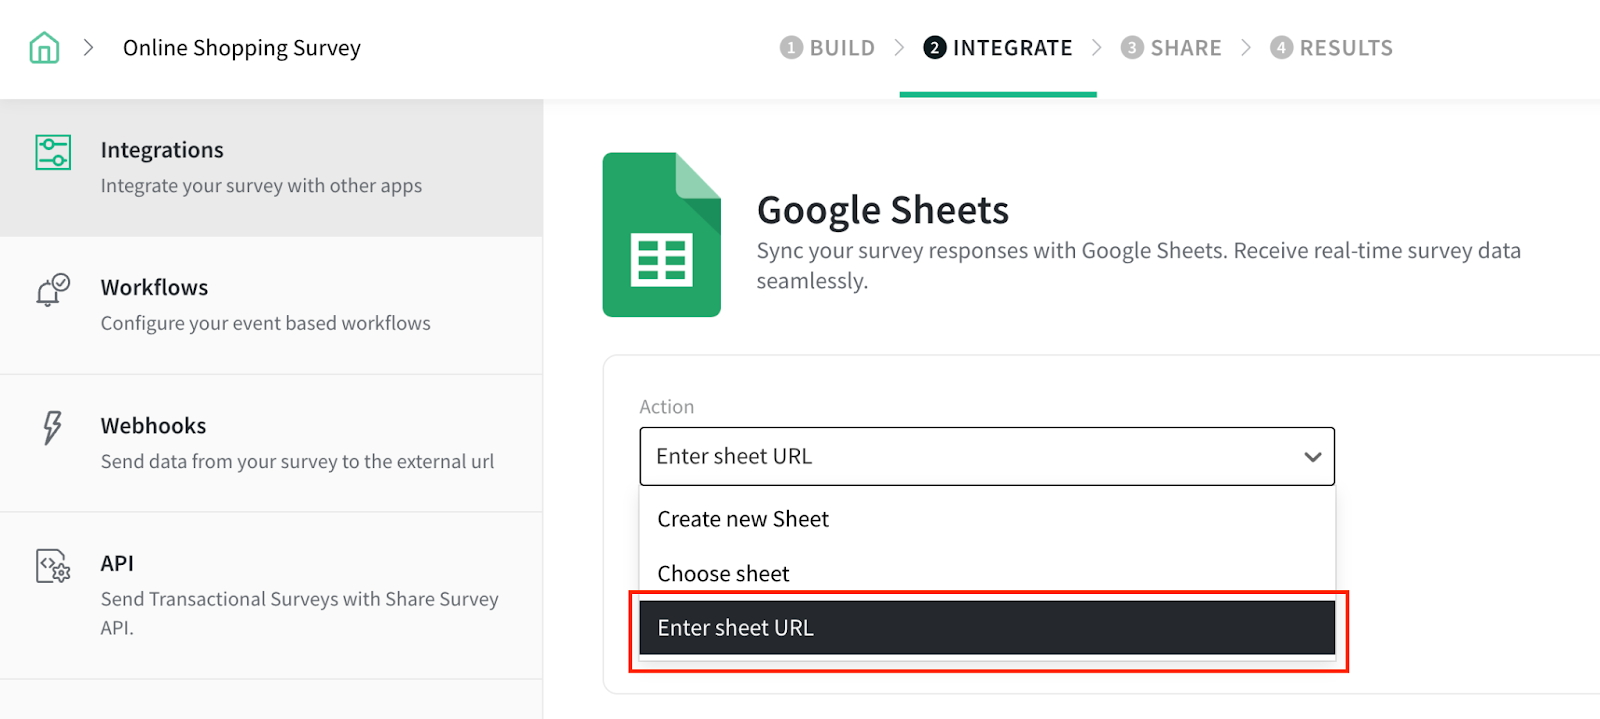This screenshot has width=1600, height=719.
Task: Open the Workflows section title
Action: click(x=154, y=288)
